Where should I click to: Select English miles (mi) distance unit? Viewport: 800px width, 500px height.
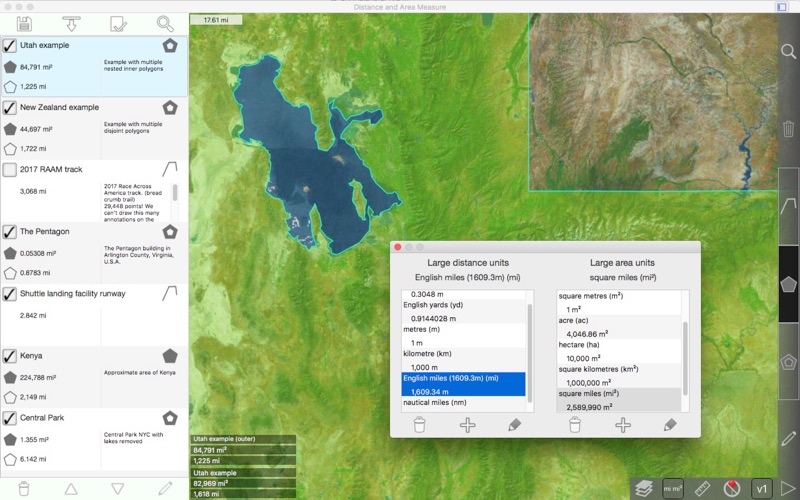(463, 385)
